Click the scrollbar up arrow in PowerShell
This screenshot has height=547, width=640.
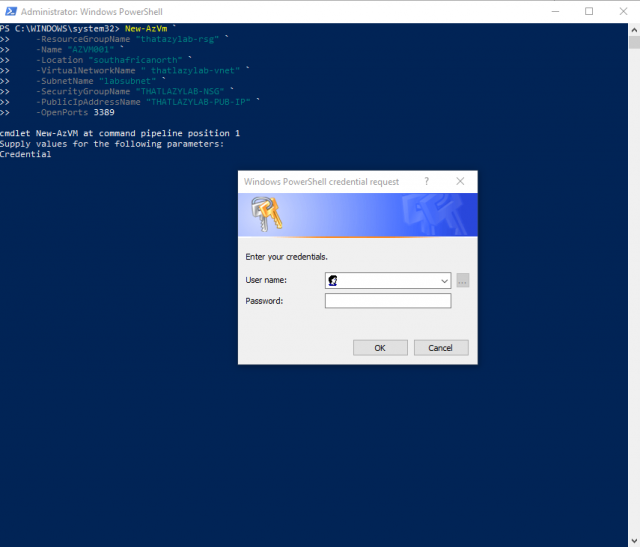click(634, 30)
